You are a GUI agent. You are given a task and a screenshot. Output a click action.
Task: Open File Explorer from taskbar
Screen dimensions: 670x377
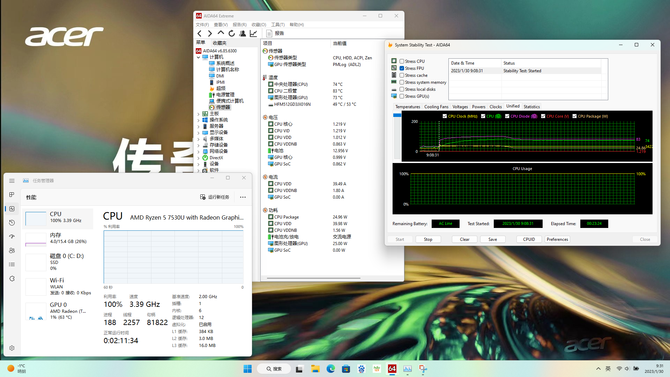[x=315, y=369]
